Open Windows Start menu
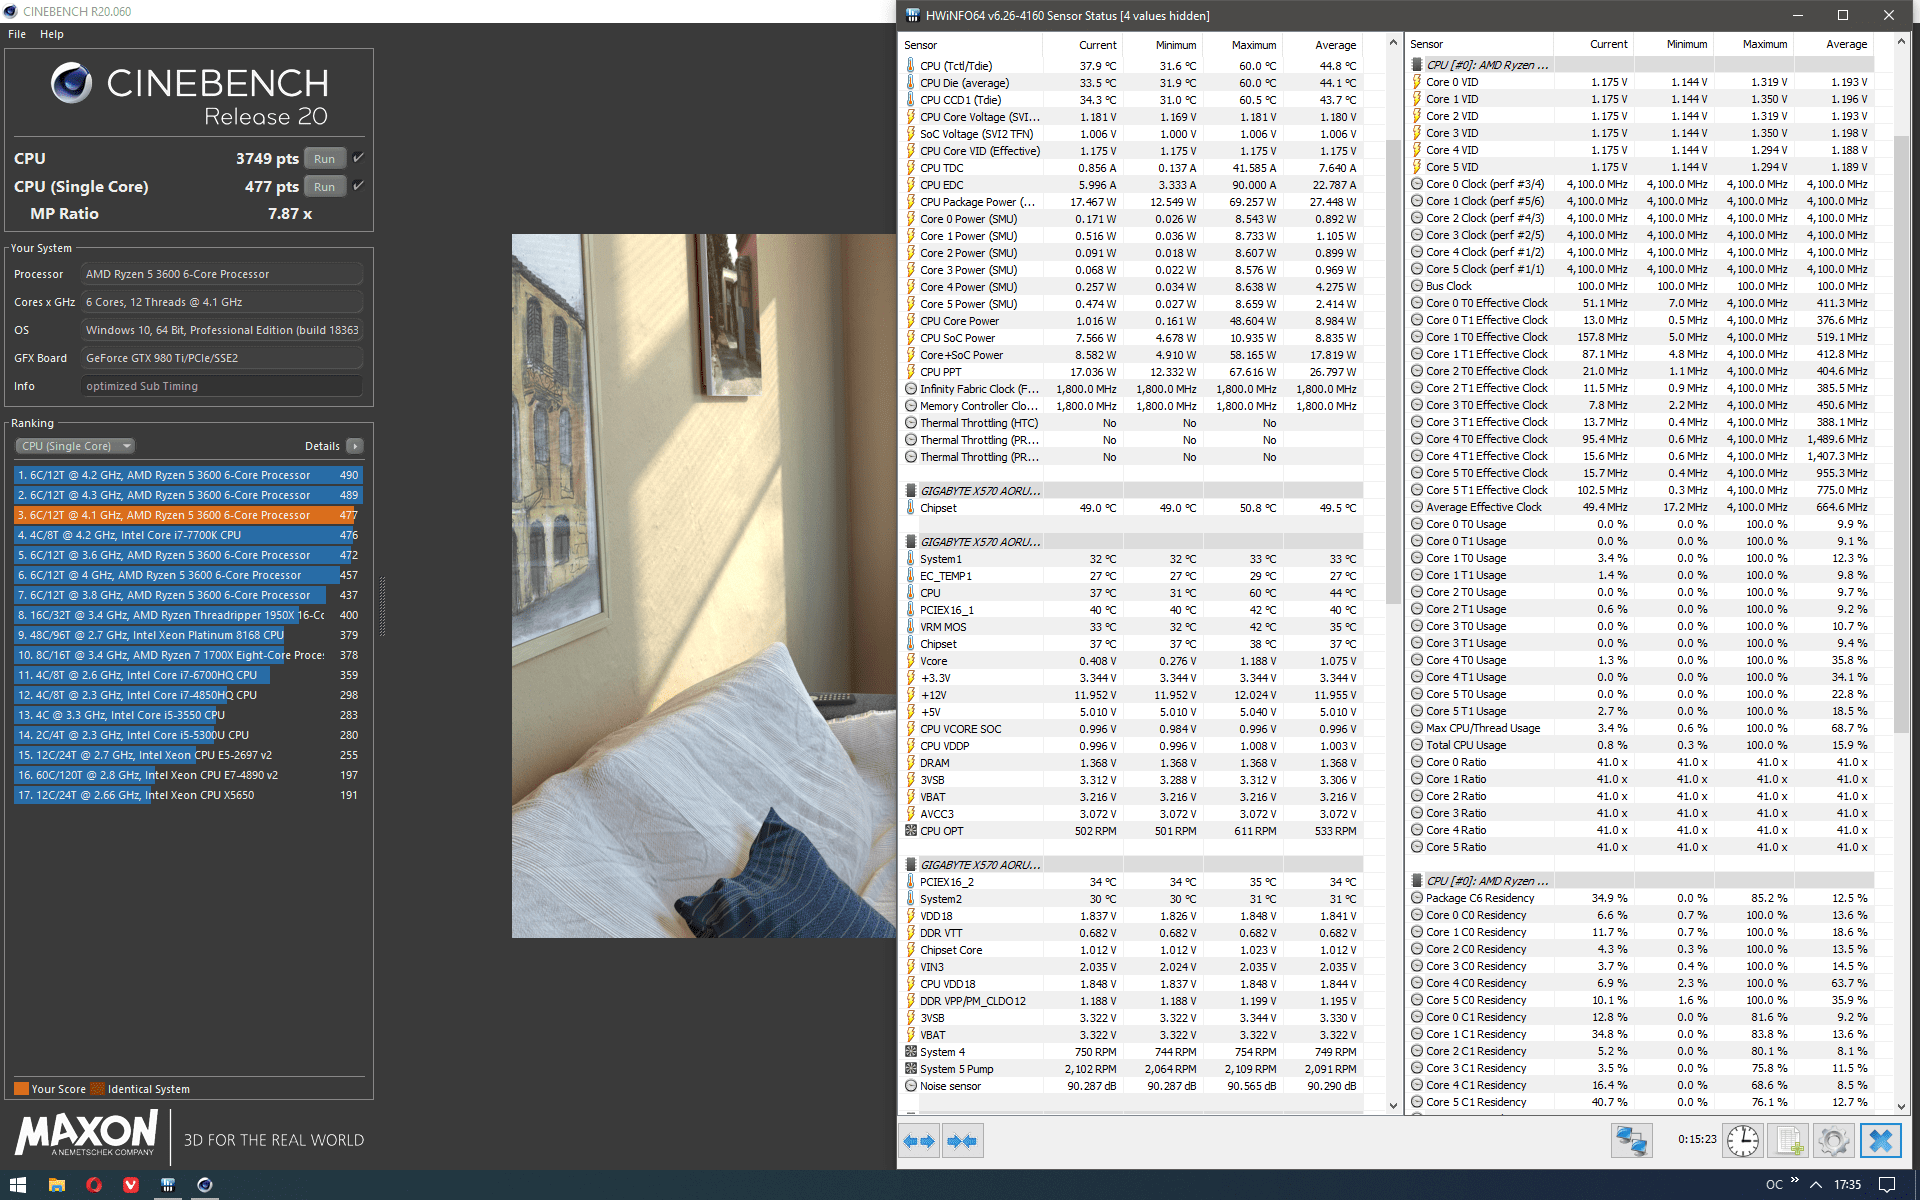Screen dimensions: 1920x1200 (18, 1185)
